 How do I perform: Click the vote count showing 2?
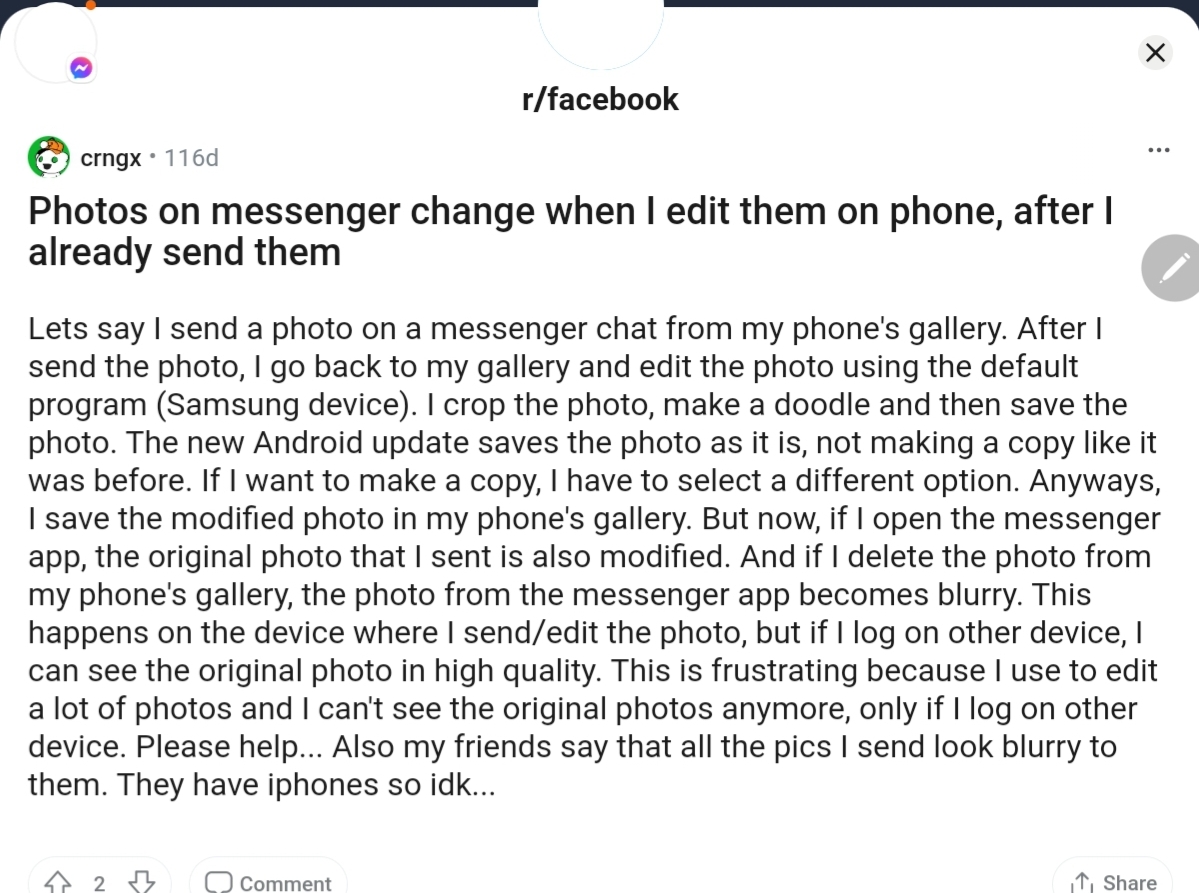tap(99, 882)
